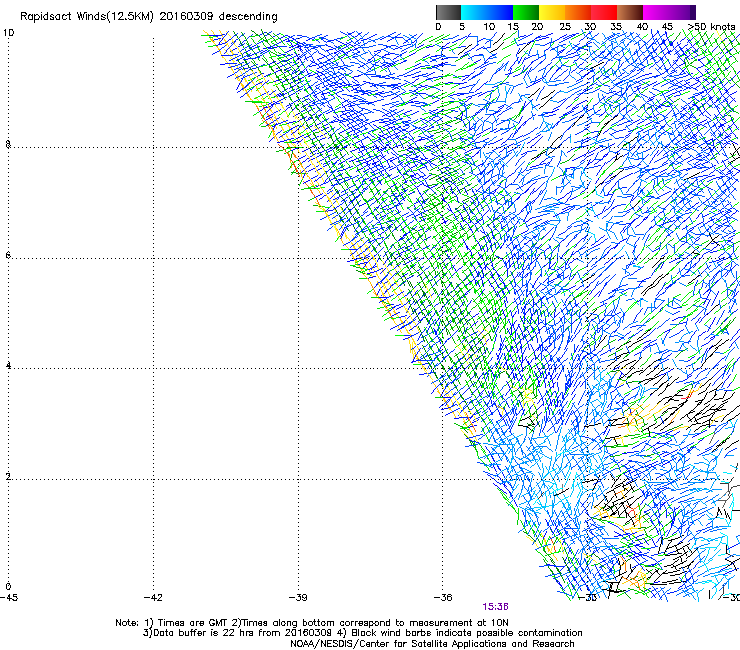Click the cyan 5-10 knots legend segment
This screenshot has width=740, height=650.
(x=474, y=12)
